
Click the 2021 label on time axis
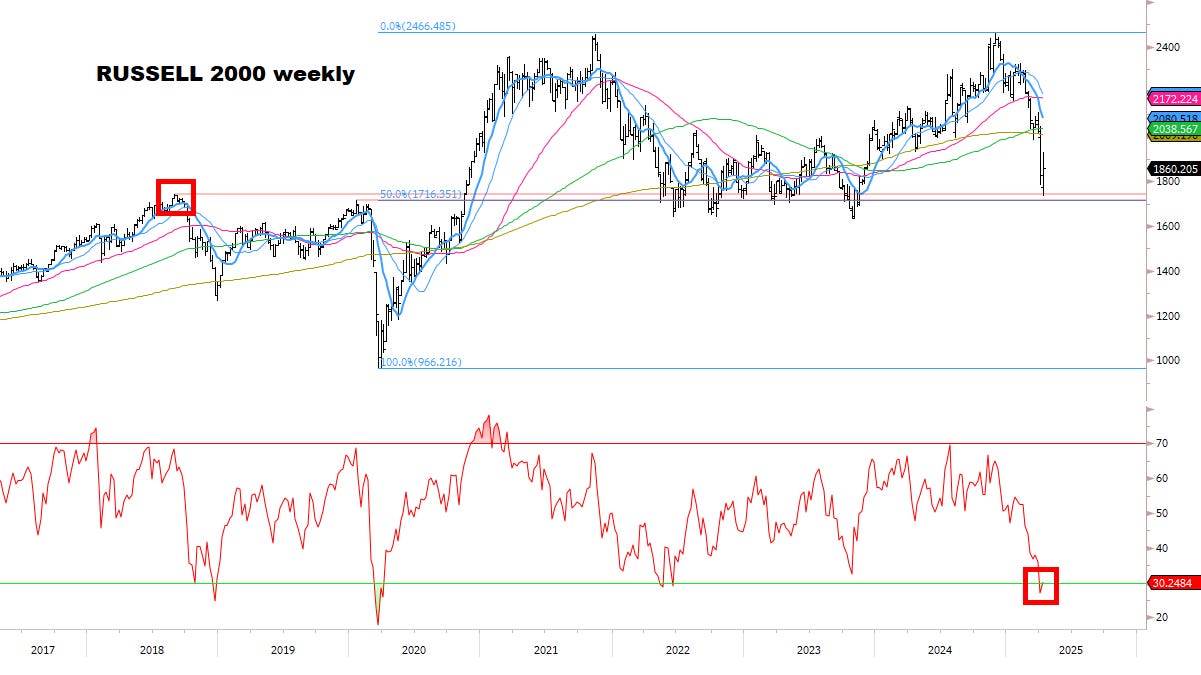546,650
